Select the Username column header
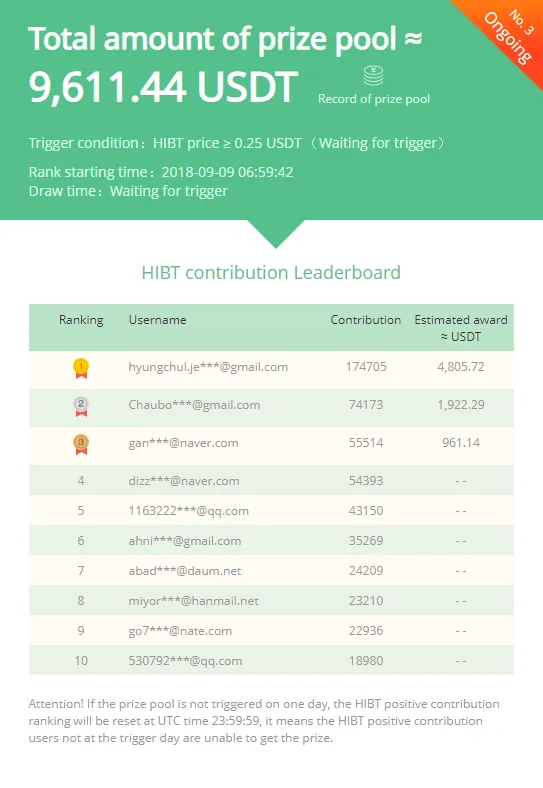The image size is (543, 788). (157, 320)
